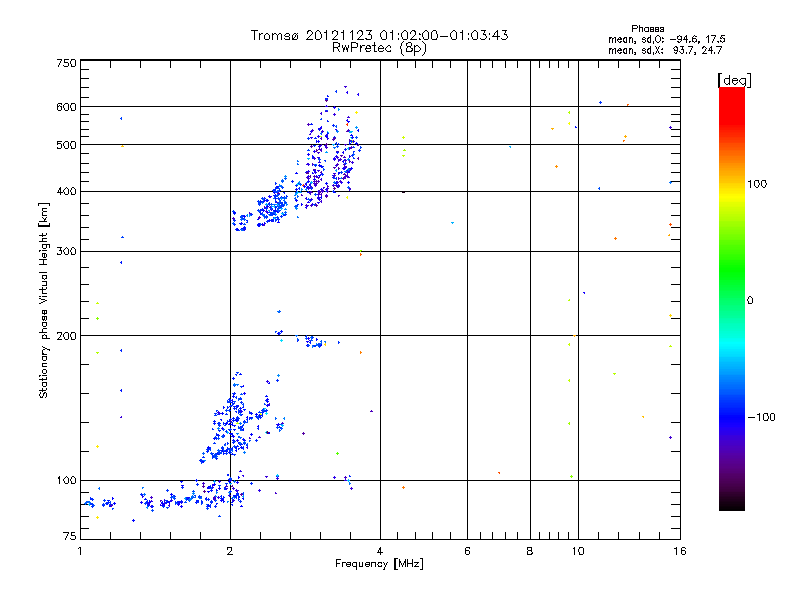The height and width of the screenshot is (600, 800).
Task: Click the x-axis tick label '4'
Action: tap(380, 551)
